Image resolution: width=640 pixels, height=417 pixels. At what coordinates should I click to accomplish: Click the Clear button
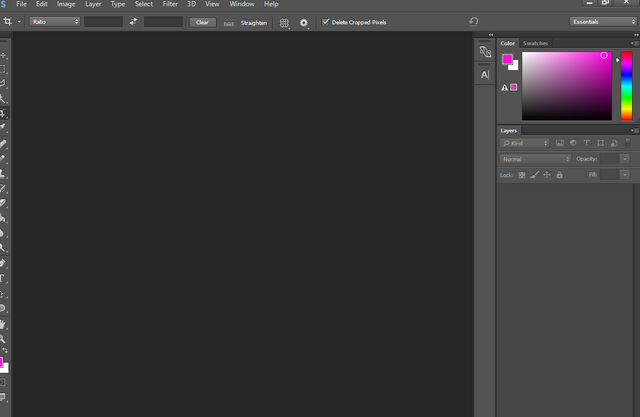point(202,22)
